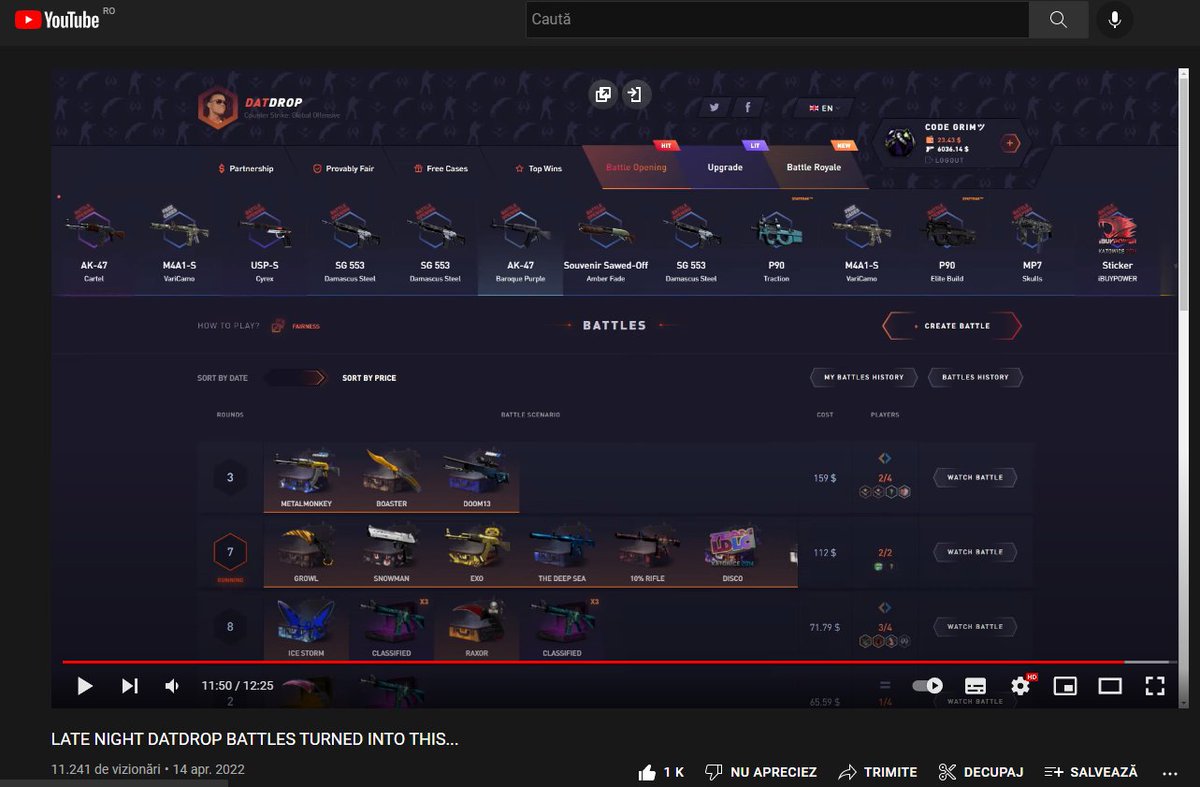Screen dimensions: 1200x787
Task: Select the USP-S Cyrex drop item
Action: (265, 246)
